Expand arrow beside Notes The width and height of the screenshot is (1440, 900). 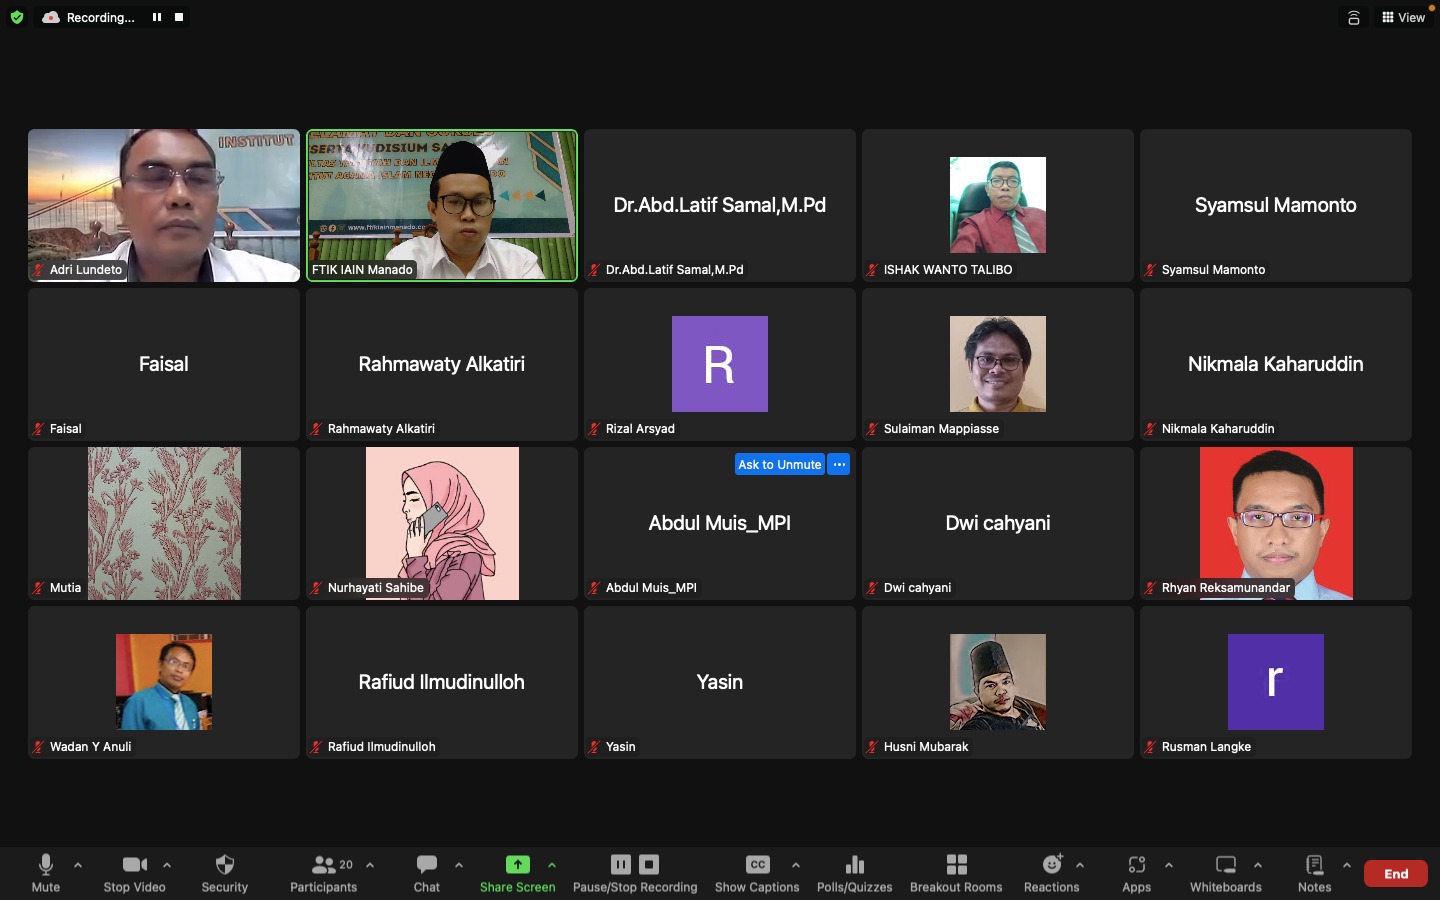click(x=1347, y=865)
